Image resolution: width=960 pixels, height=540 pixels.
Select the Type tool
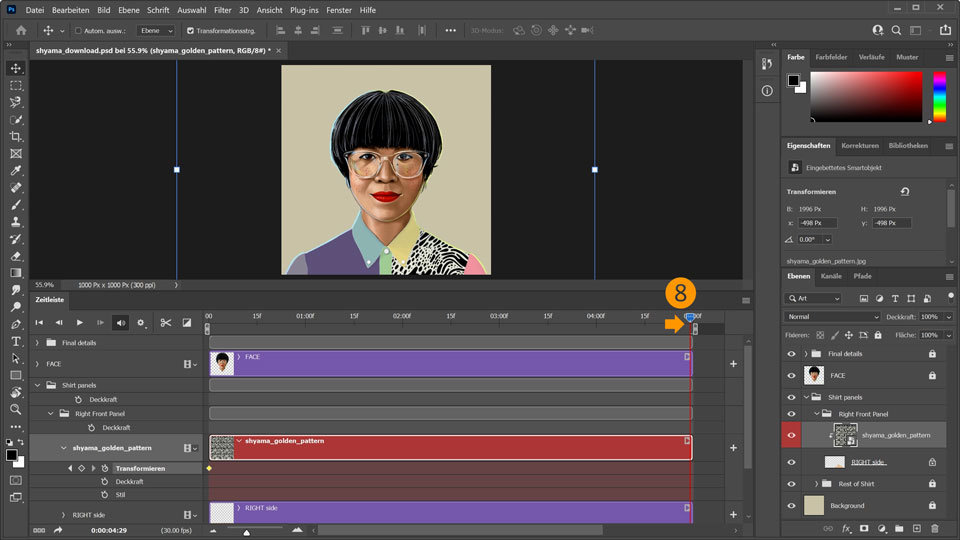[16, 341]
